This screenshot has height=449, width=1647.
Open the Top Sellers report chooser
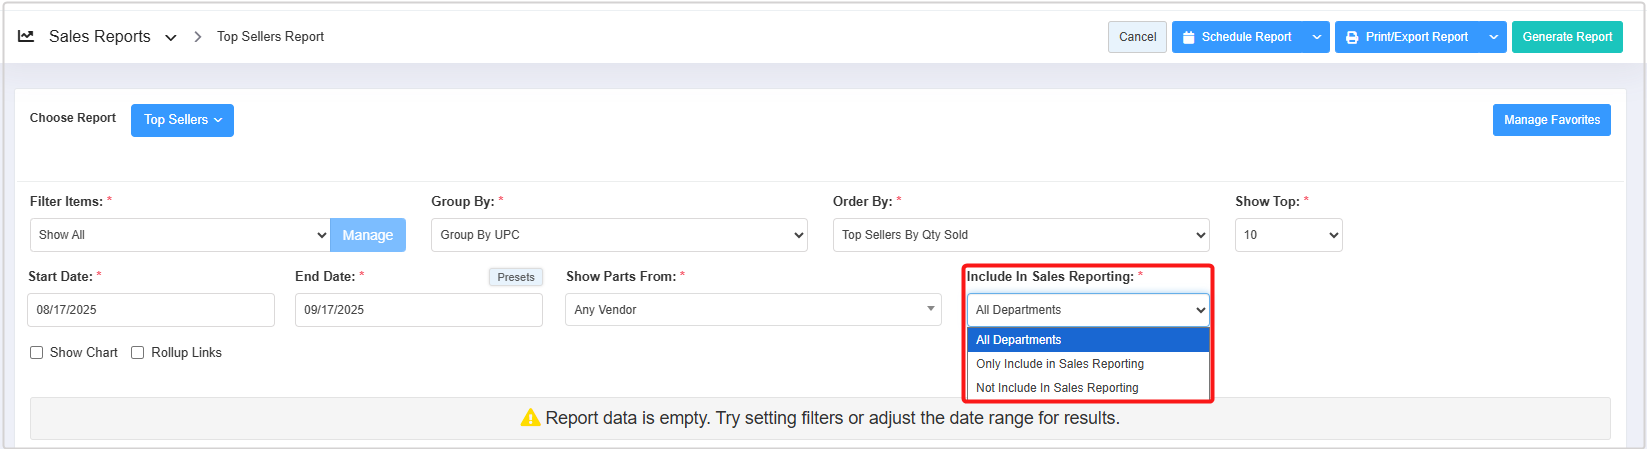[182, 120]
